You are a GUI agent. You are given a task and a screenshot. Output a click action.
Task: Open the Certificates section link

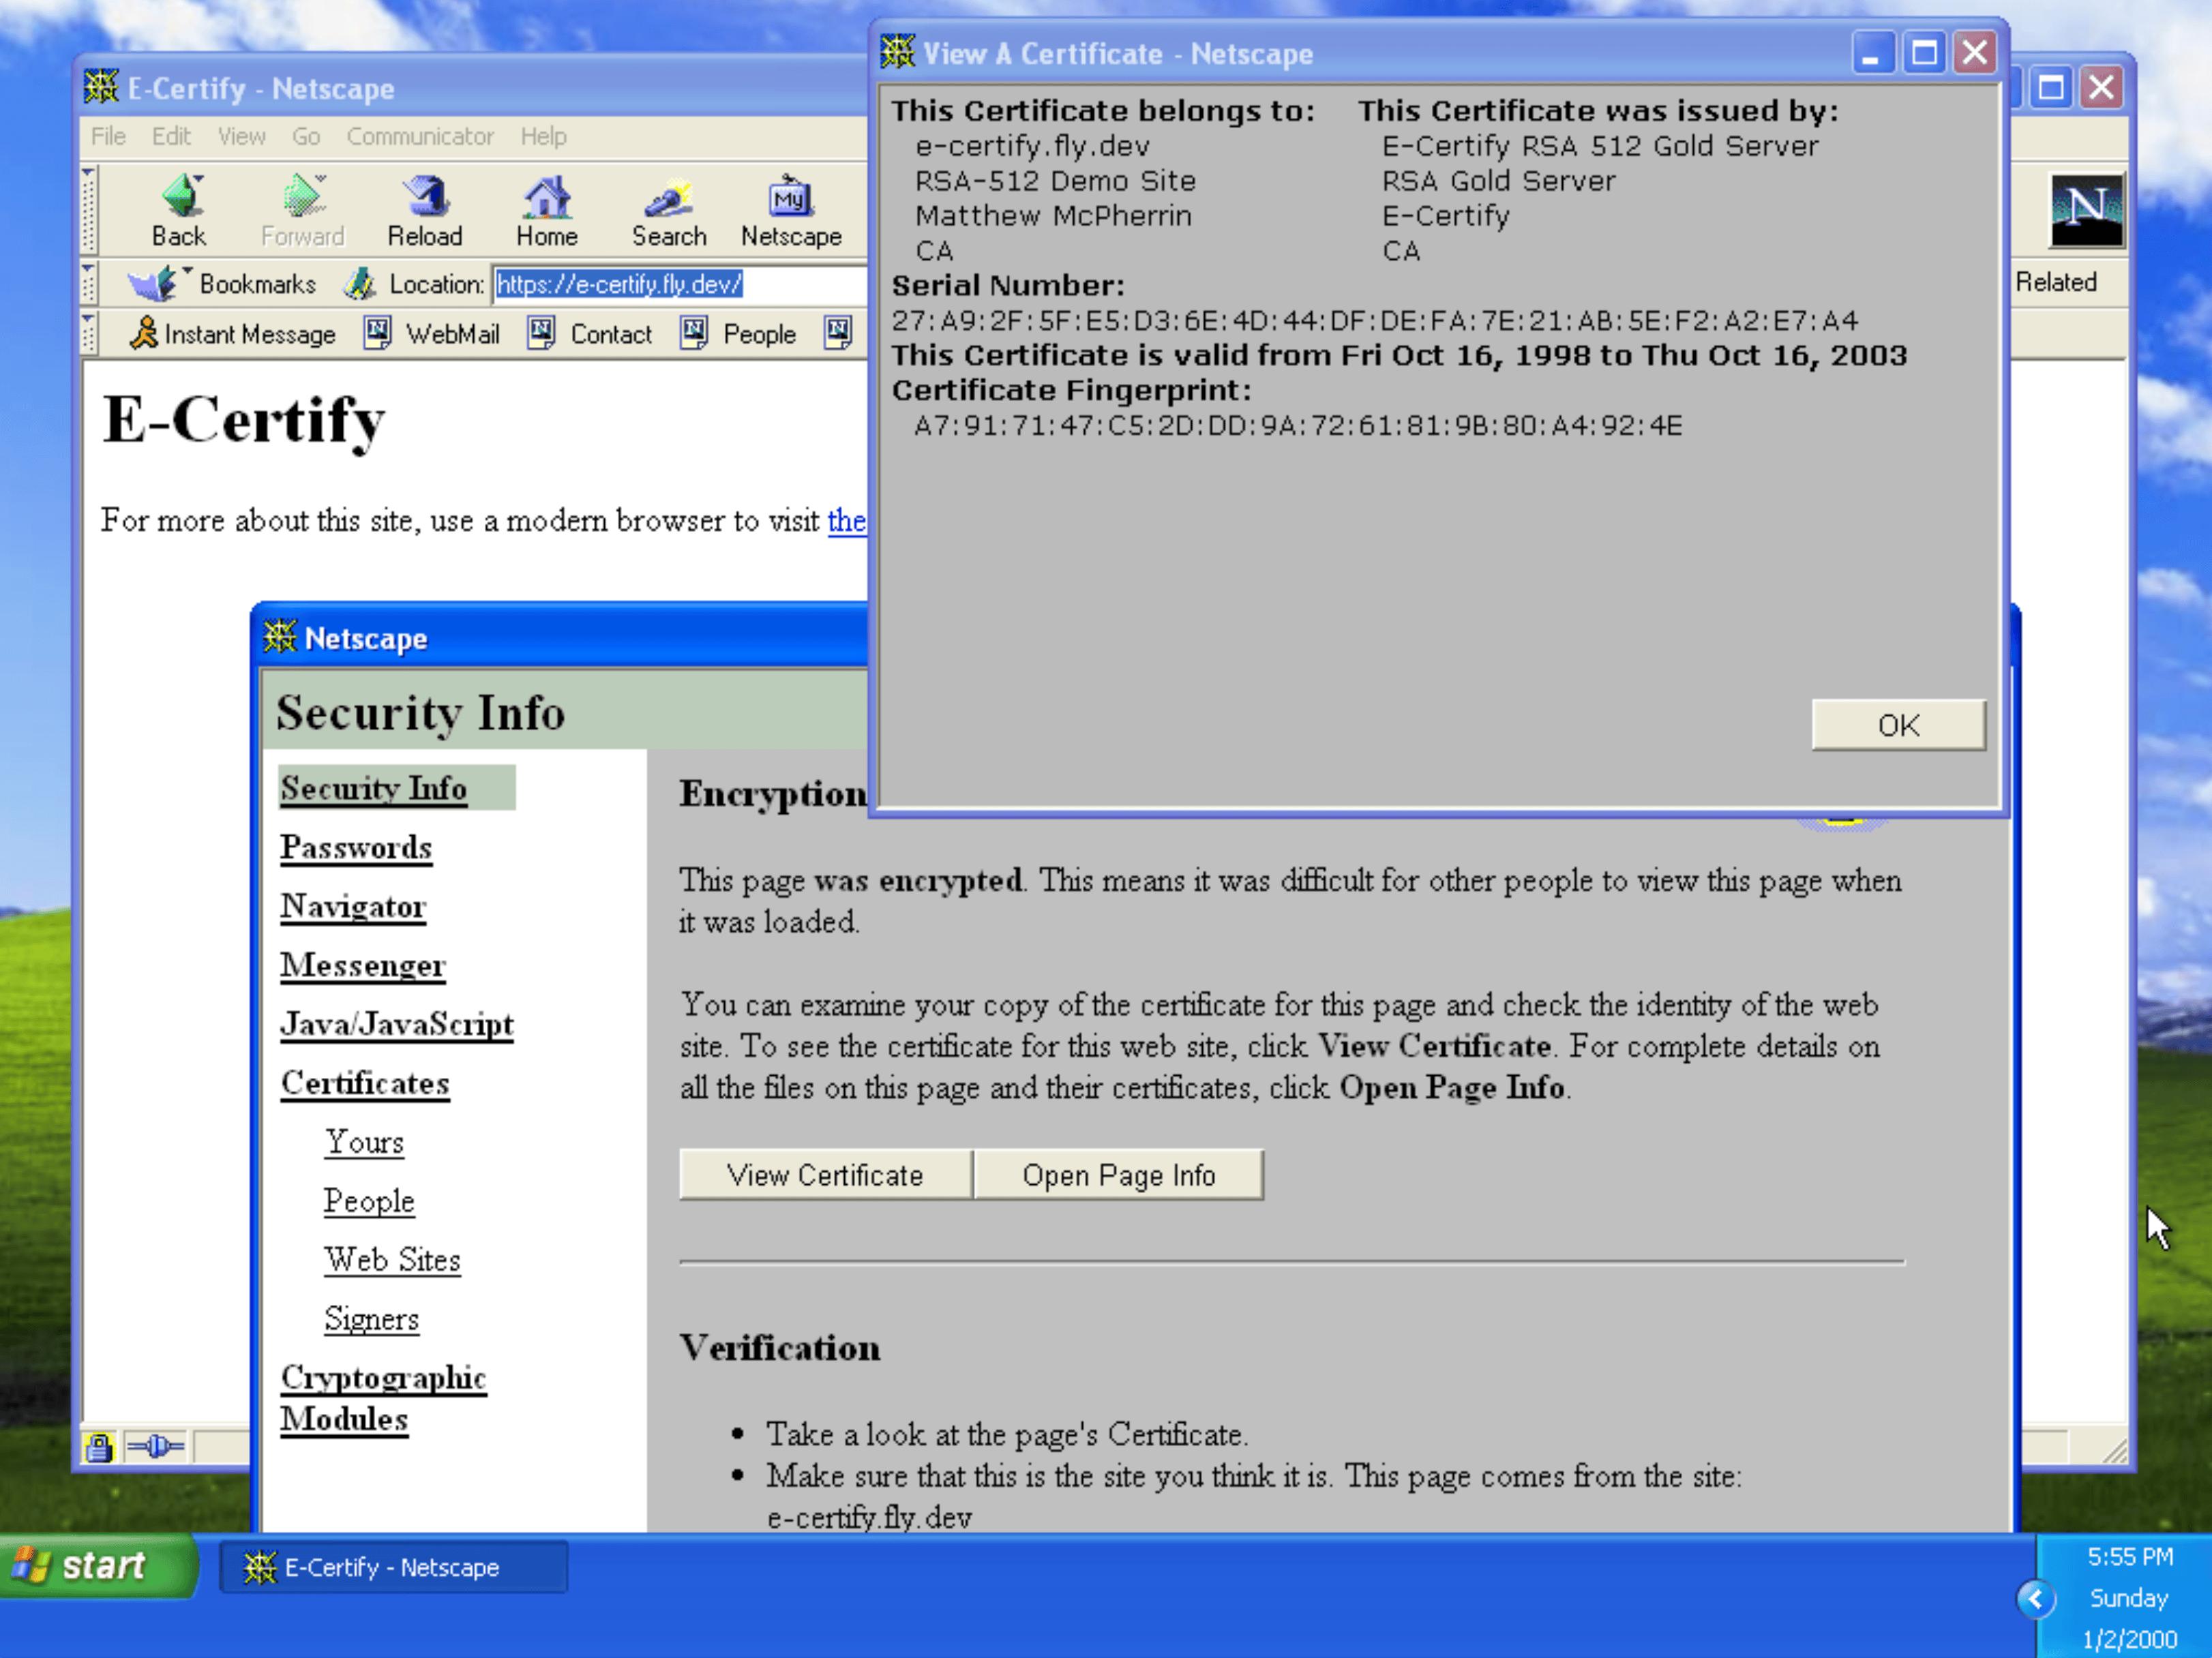pyautogui.click(x=365, y=1084)
